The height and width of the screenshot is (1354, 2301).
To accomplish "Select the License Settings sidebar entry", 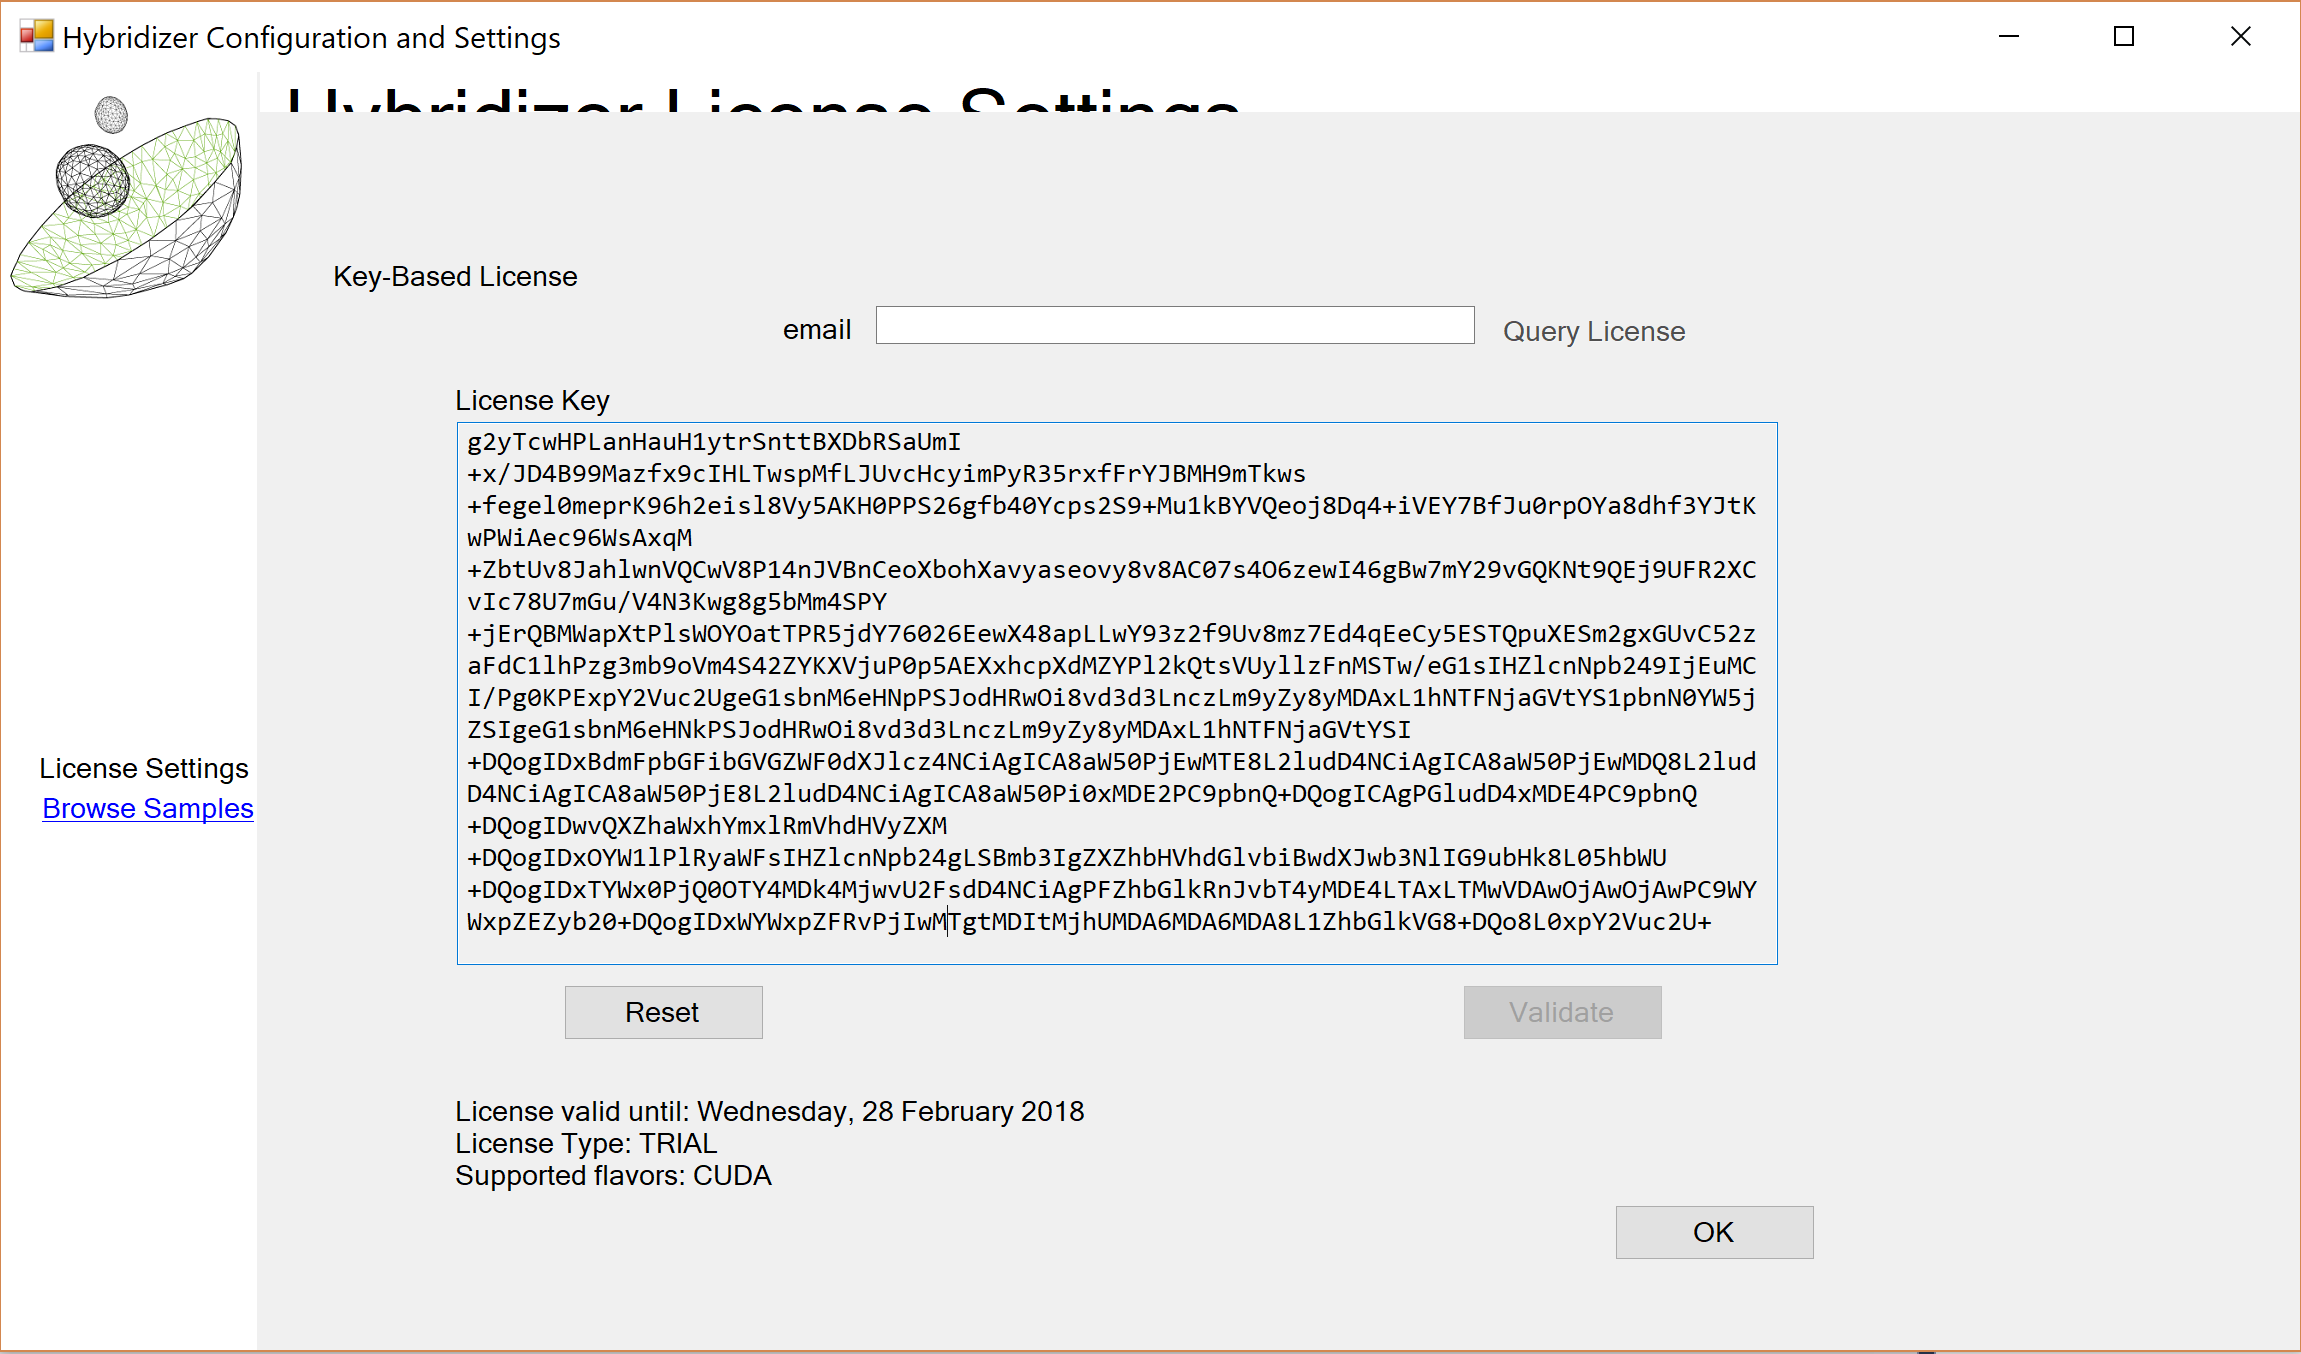I will (143, 768).
